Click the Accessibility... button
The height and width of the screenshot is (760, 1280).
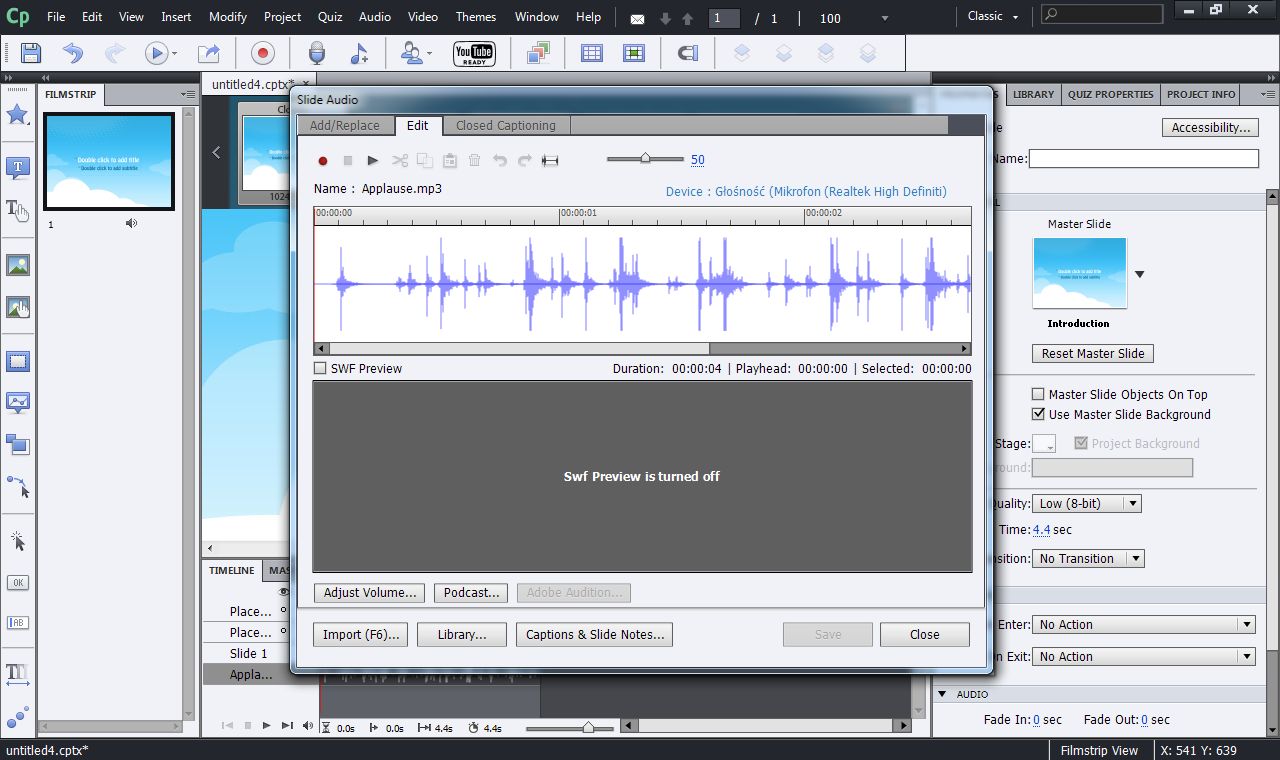(1210, 128)
